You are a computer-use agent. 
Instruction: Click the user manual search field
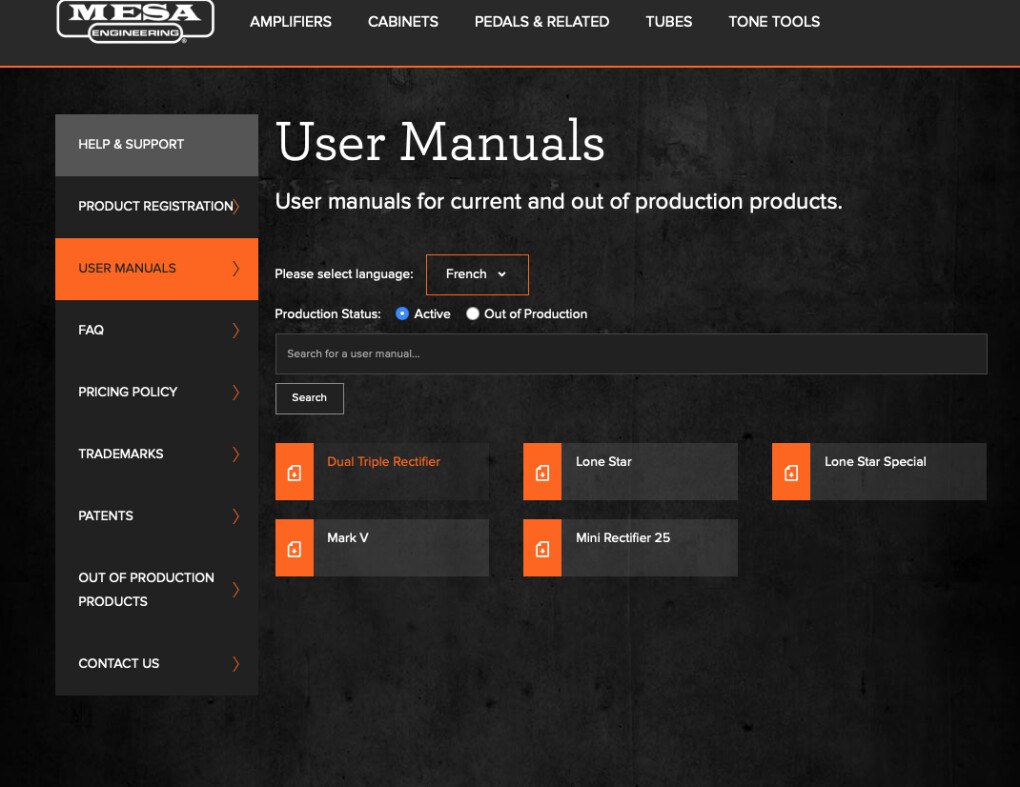coord(630,354)
